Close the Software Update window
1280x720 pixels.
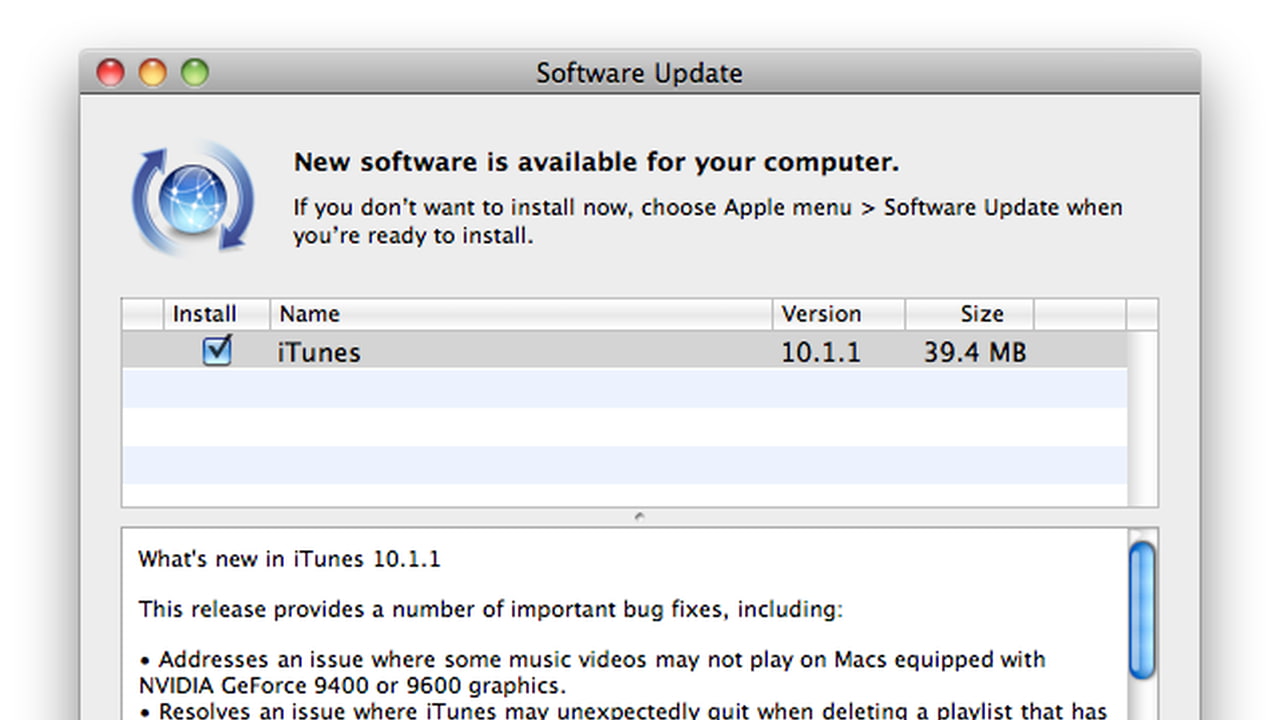pos(110,72)
